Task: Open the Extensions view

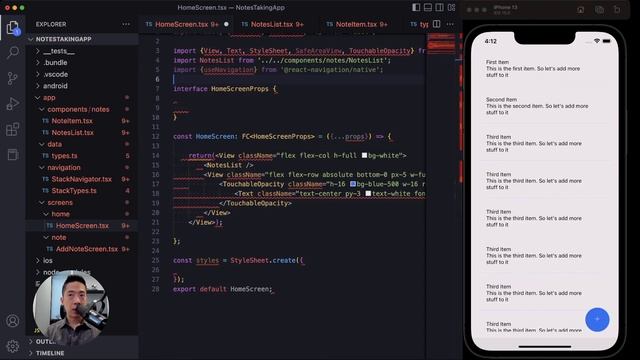Action: pyautogui.click(x=13, y=129)
